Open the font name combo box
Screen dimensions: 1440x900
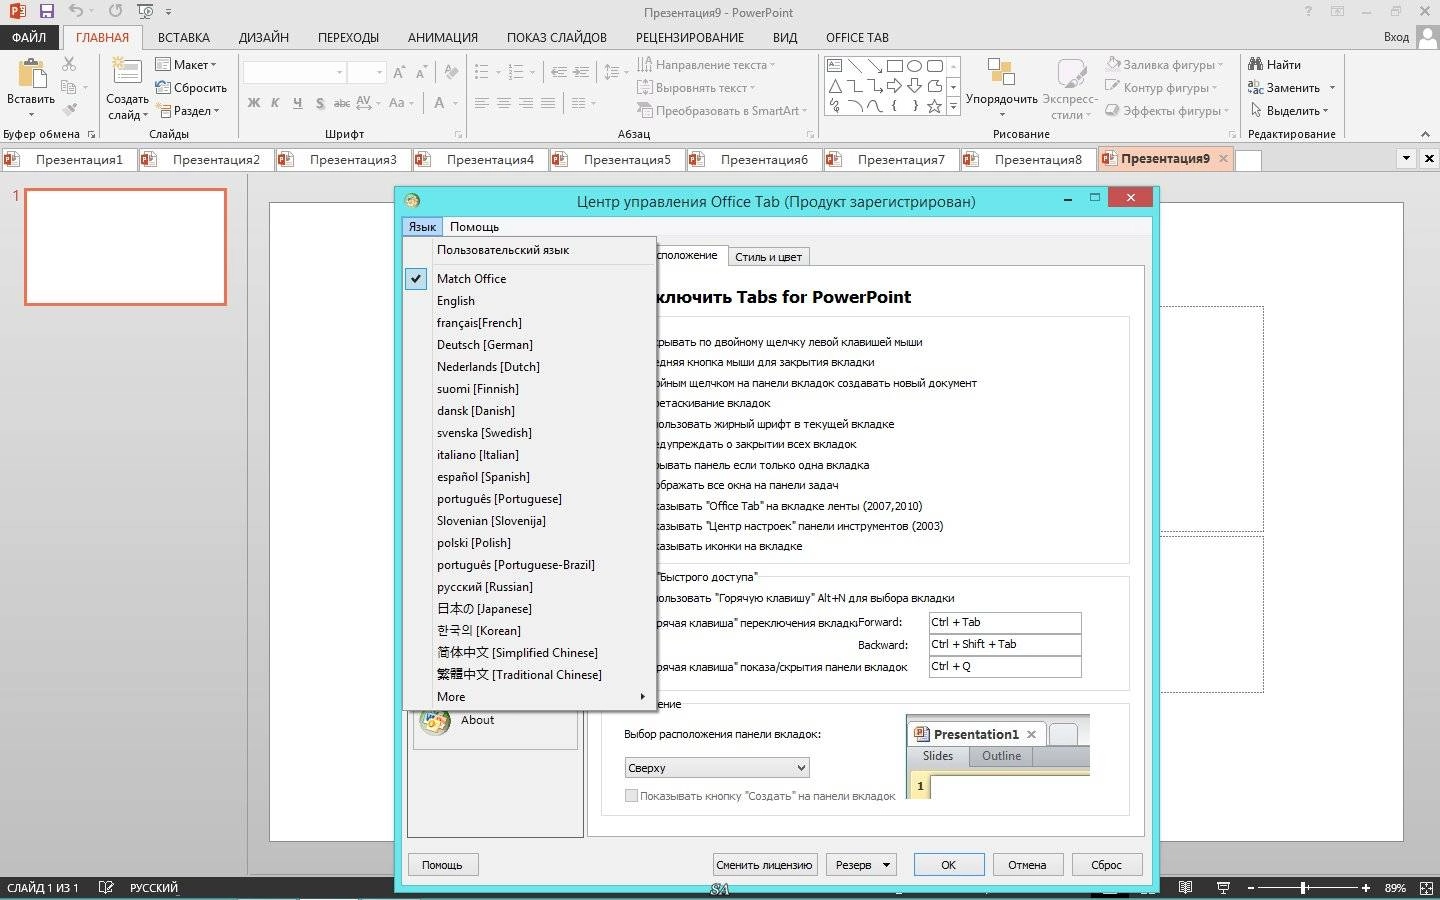point(295,72)
